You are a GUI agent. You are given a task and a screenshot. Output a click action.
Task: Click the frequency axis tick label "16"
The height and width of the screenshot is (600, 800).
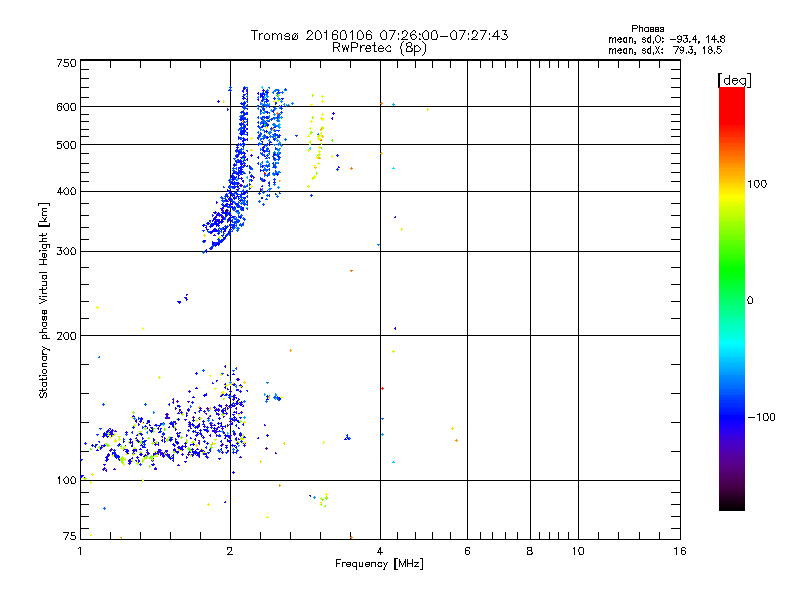(680, 551)
